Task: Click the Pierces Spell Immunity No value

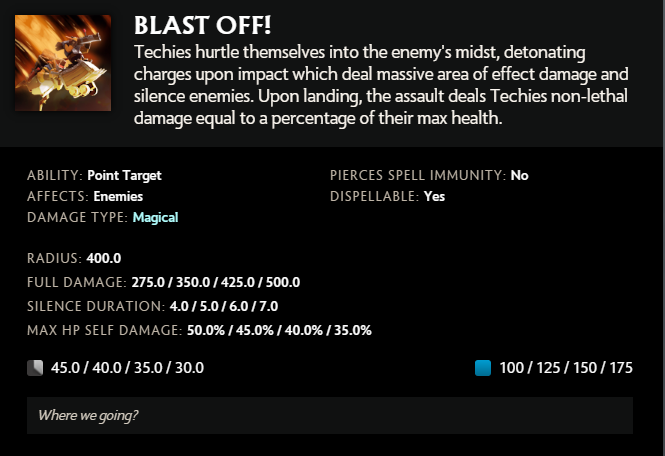Action: coord(519,175)
